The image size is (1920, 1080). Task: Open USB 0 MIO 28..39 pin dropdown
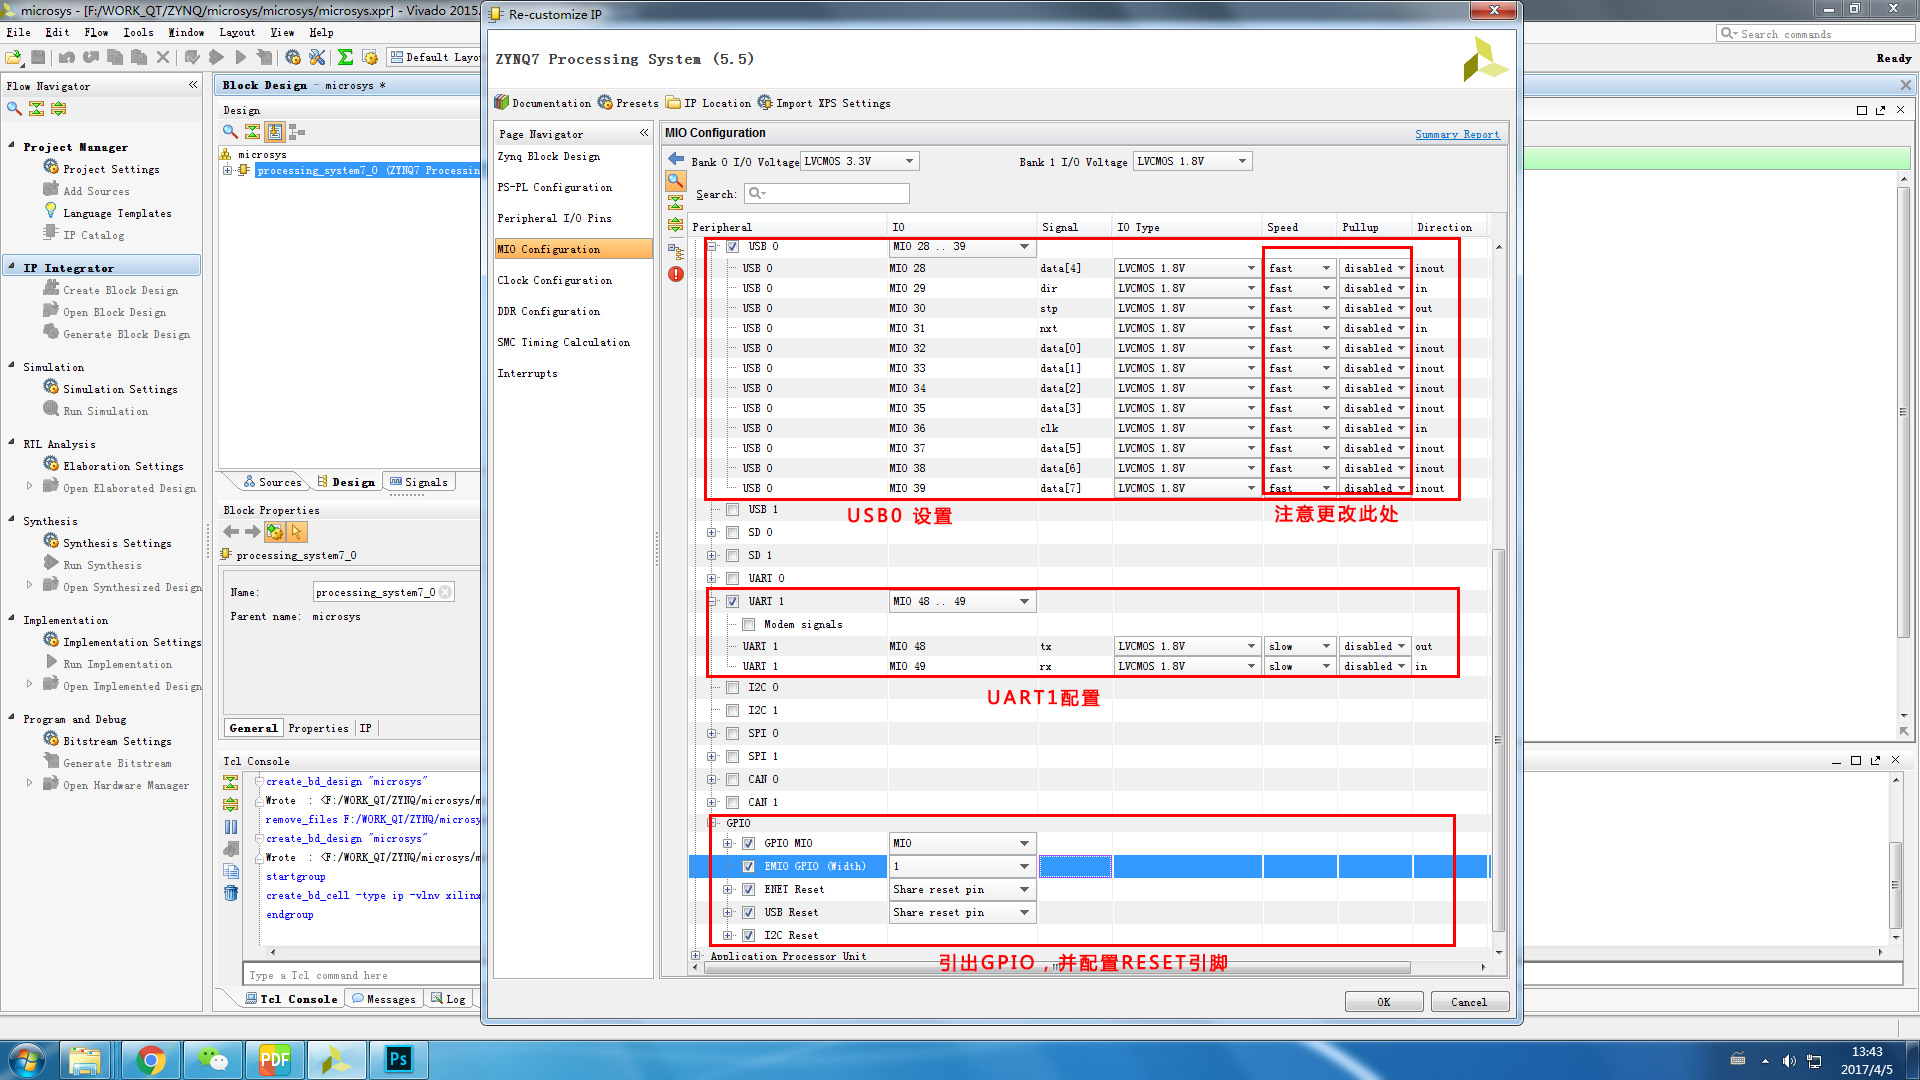(962, 246)
